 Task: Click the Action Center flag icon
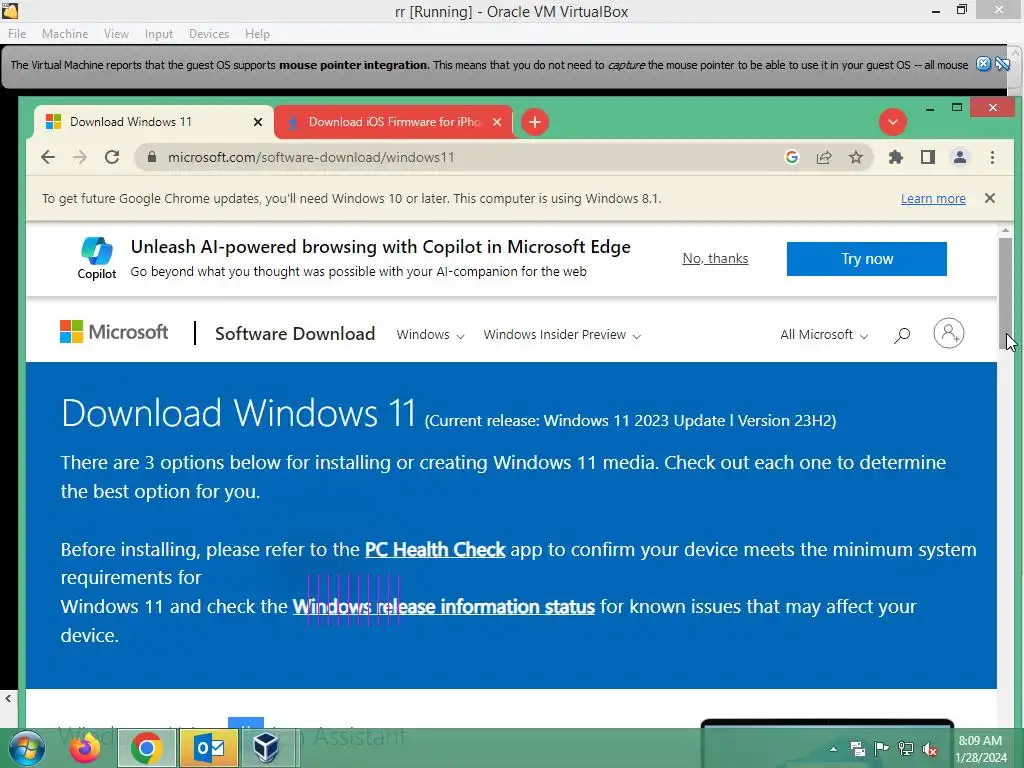pos(882,749)
